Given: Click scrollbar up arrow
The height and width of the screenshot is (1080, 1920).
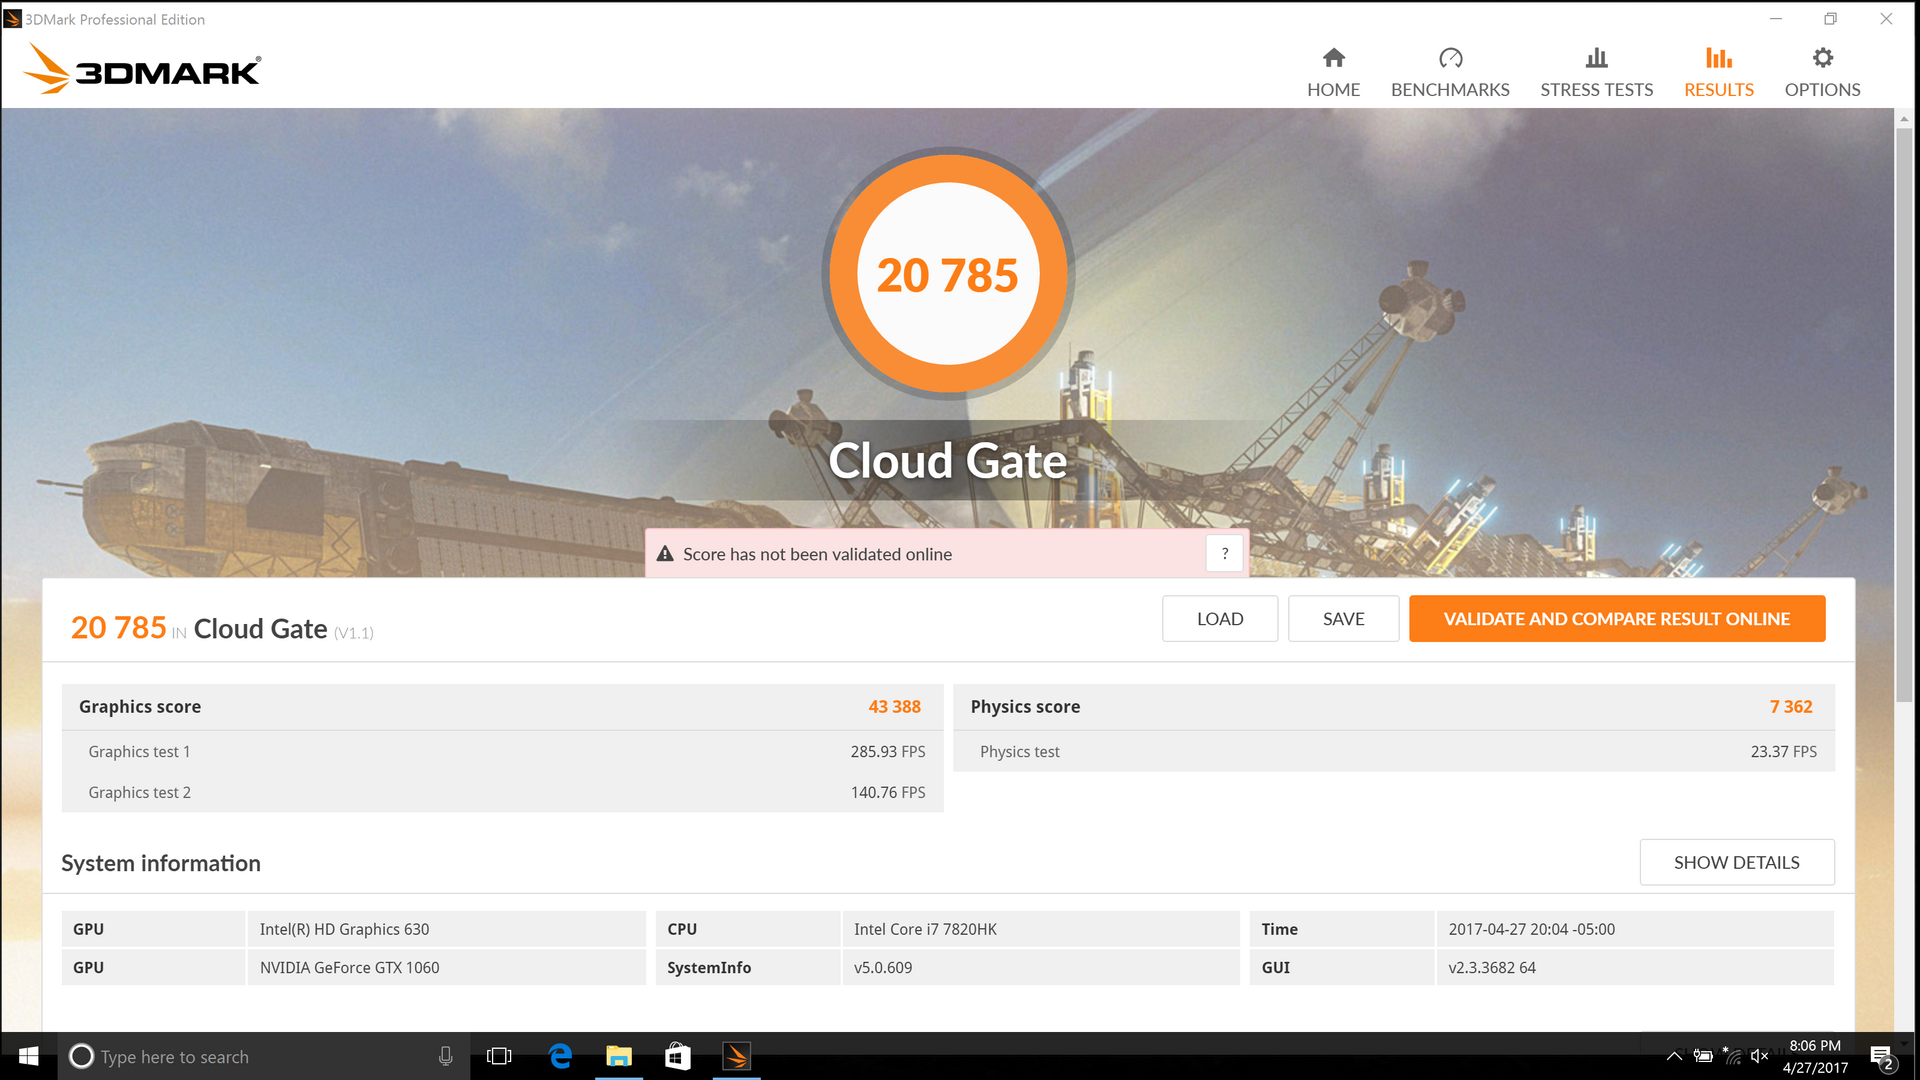Looking at the screenshot, I should click(1904, 118).
